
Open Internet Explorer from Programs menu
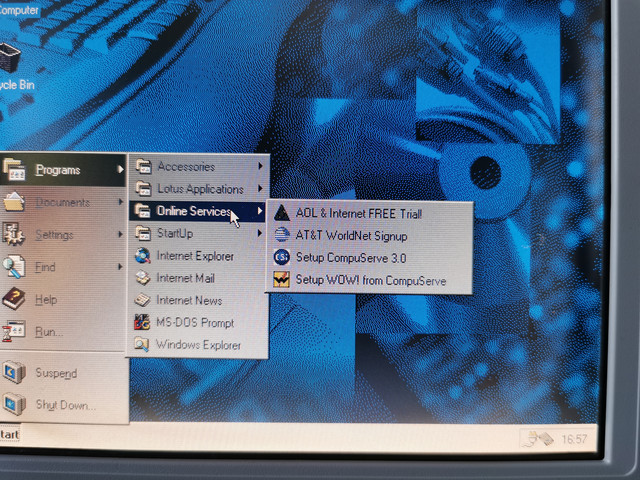coord(198,256)
